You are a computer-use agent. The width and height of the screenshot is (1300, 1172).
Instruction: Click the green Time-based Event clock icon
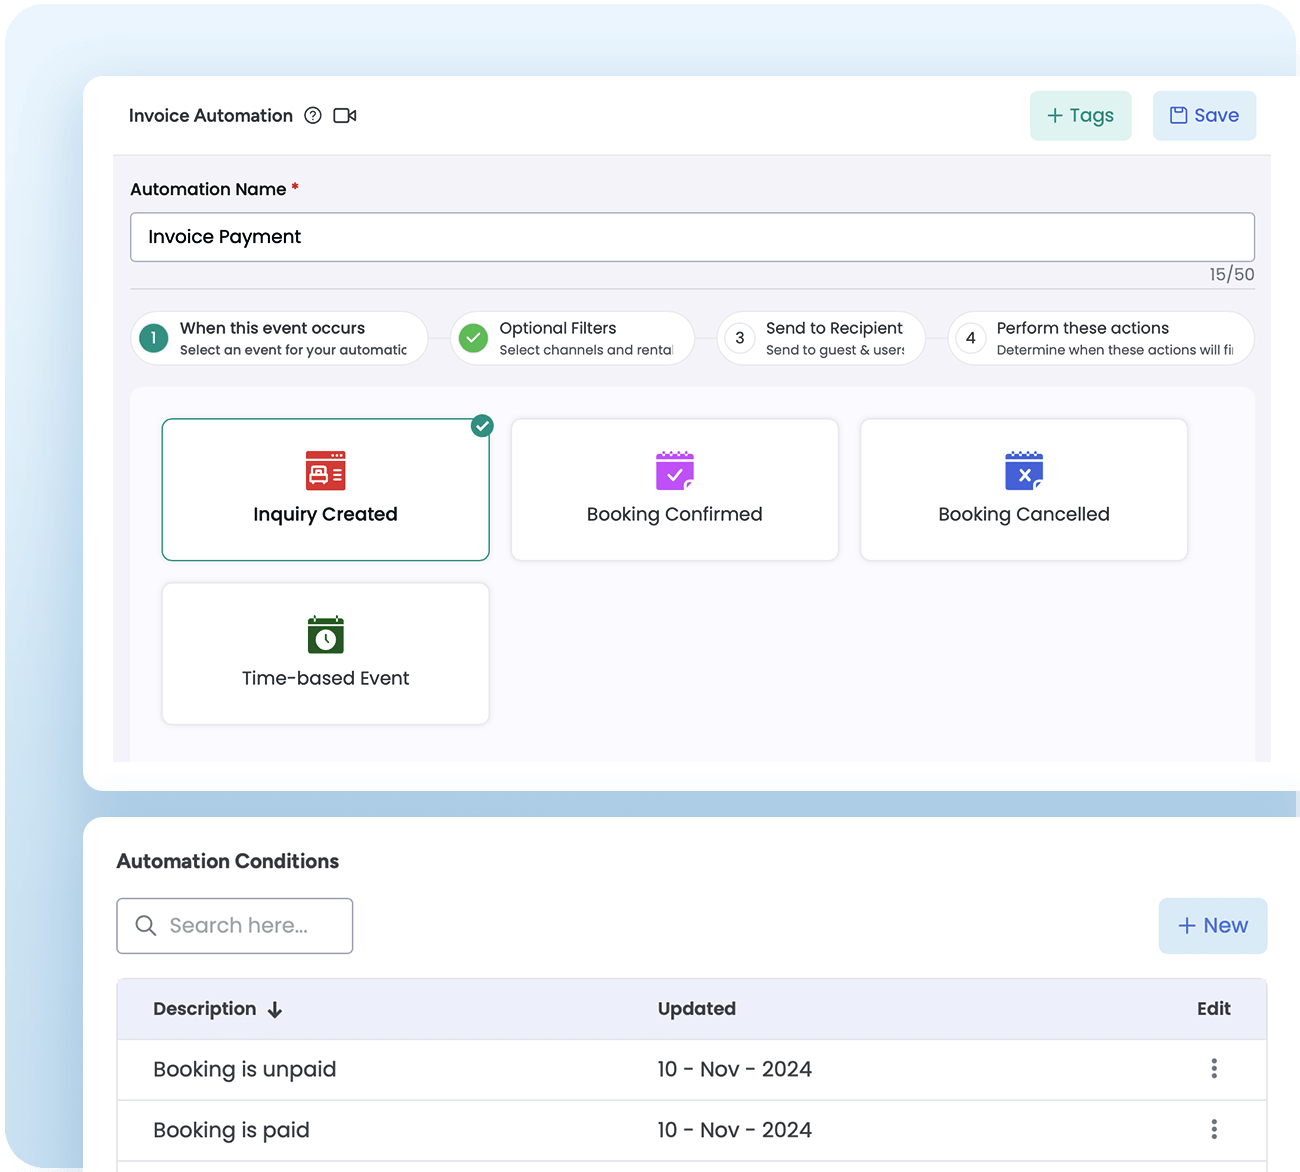pos(325,634)
